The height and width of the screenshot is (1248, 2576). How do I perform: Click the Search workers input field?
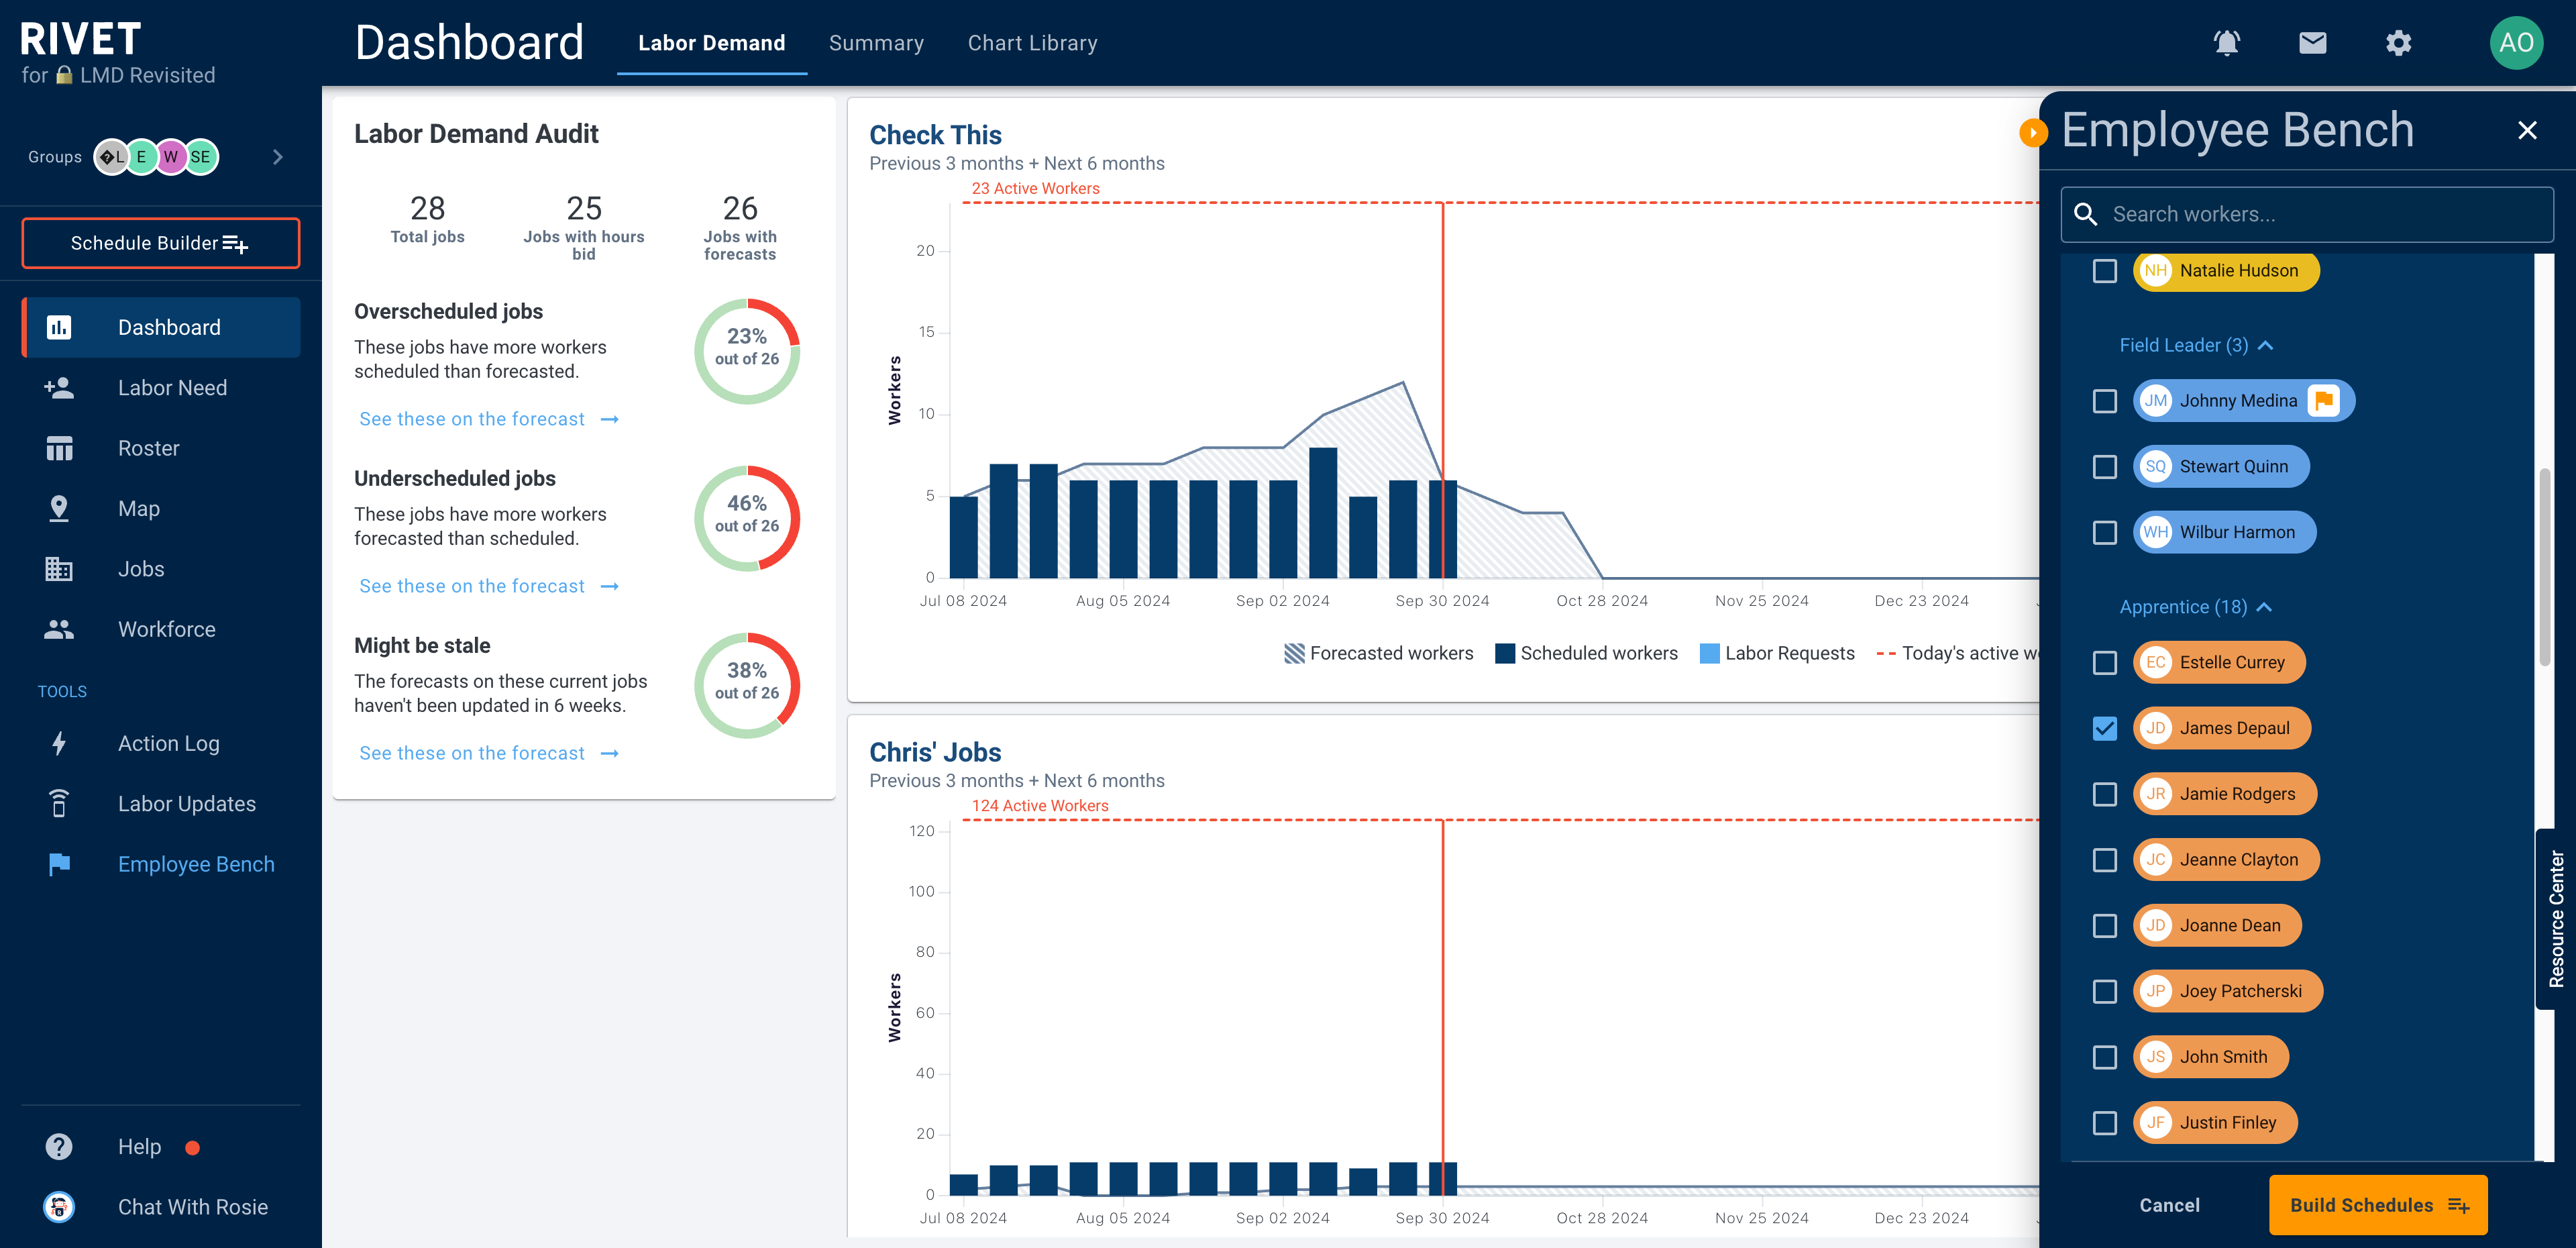coord(2307,214)
